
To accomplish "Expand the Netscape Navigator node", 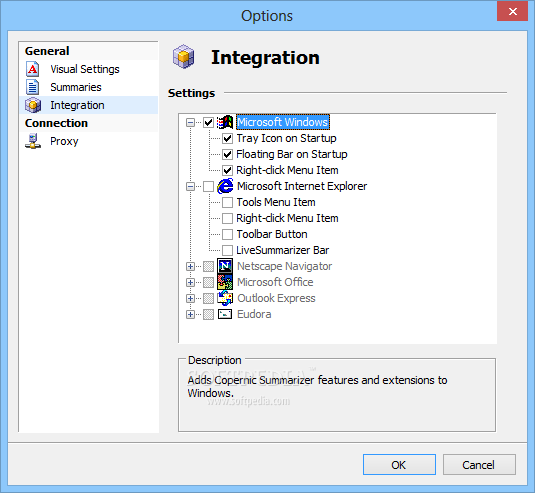I will pyautogui.click(x=190, y=266).
